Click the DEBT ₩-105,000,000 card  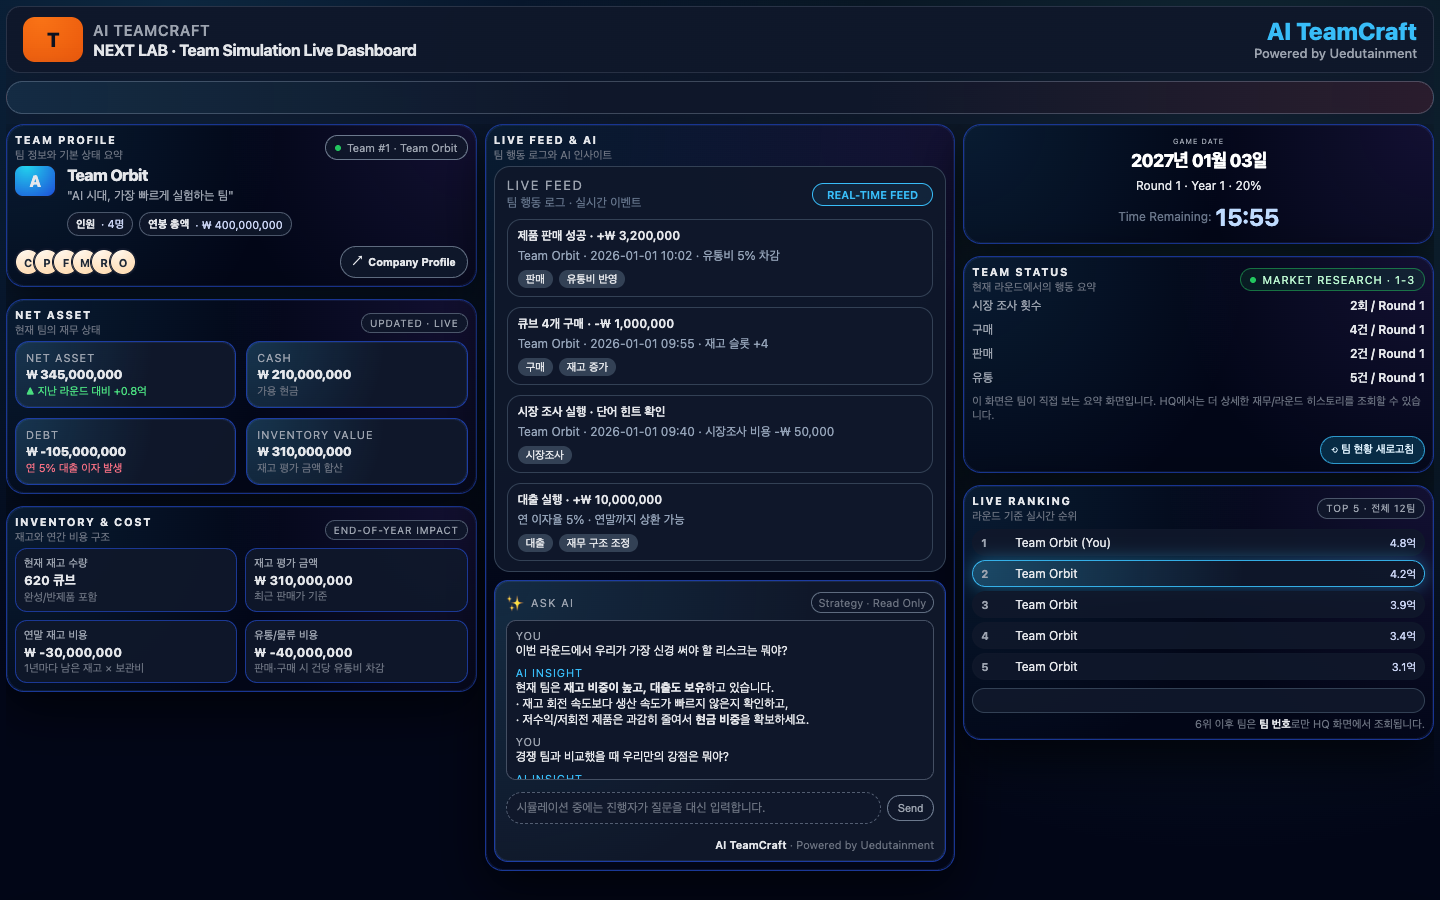pyautogui.click(x=125, y=451)
